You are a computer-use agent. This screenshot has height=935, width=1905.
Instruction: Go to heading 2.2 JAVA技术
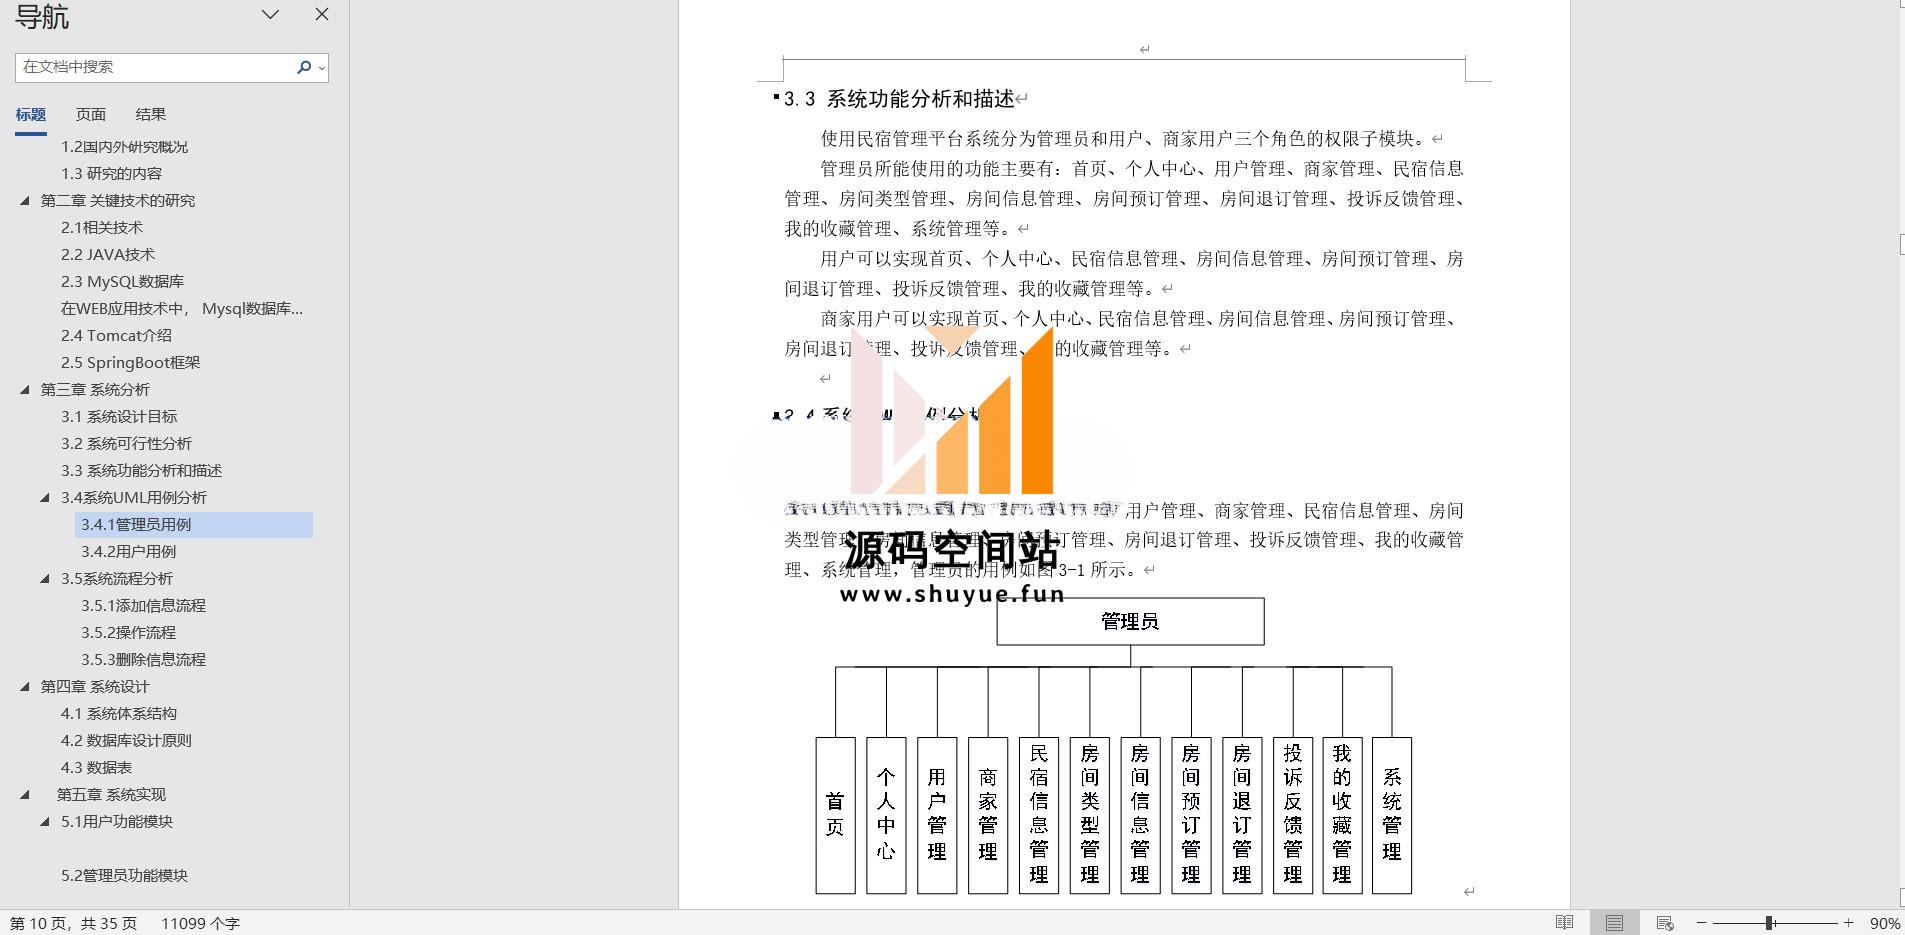107,254
